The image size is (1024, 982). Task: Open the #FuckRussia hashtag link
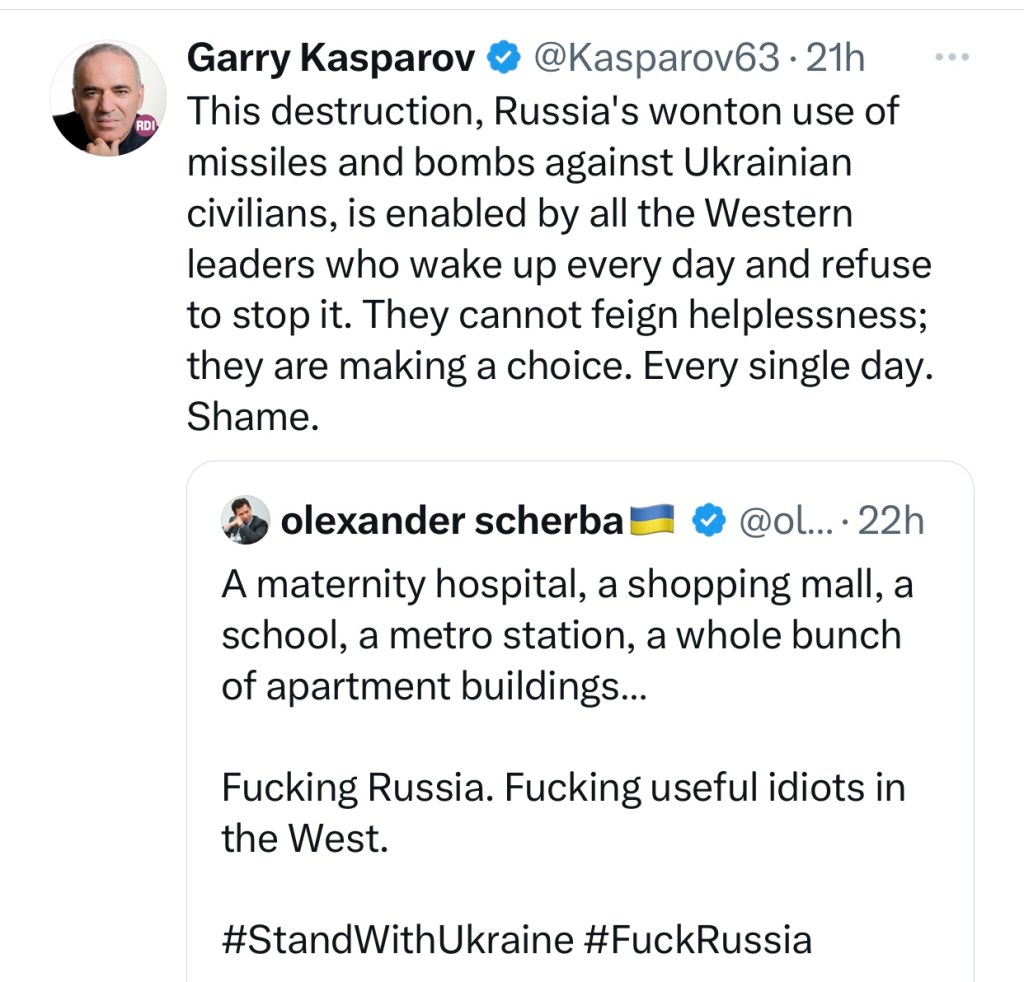pyautogui.click(x=697, y=940)
